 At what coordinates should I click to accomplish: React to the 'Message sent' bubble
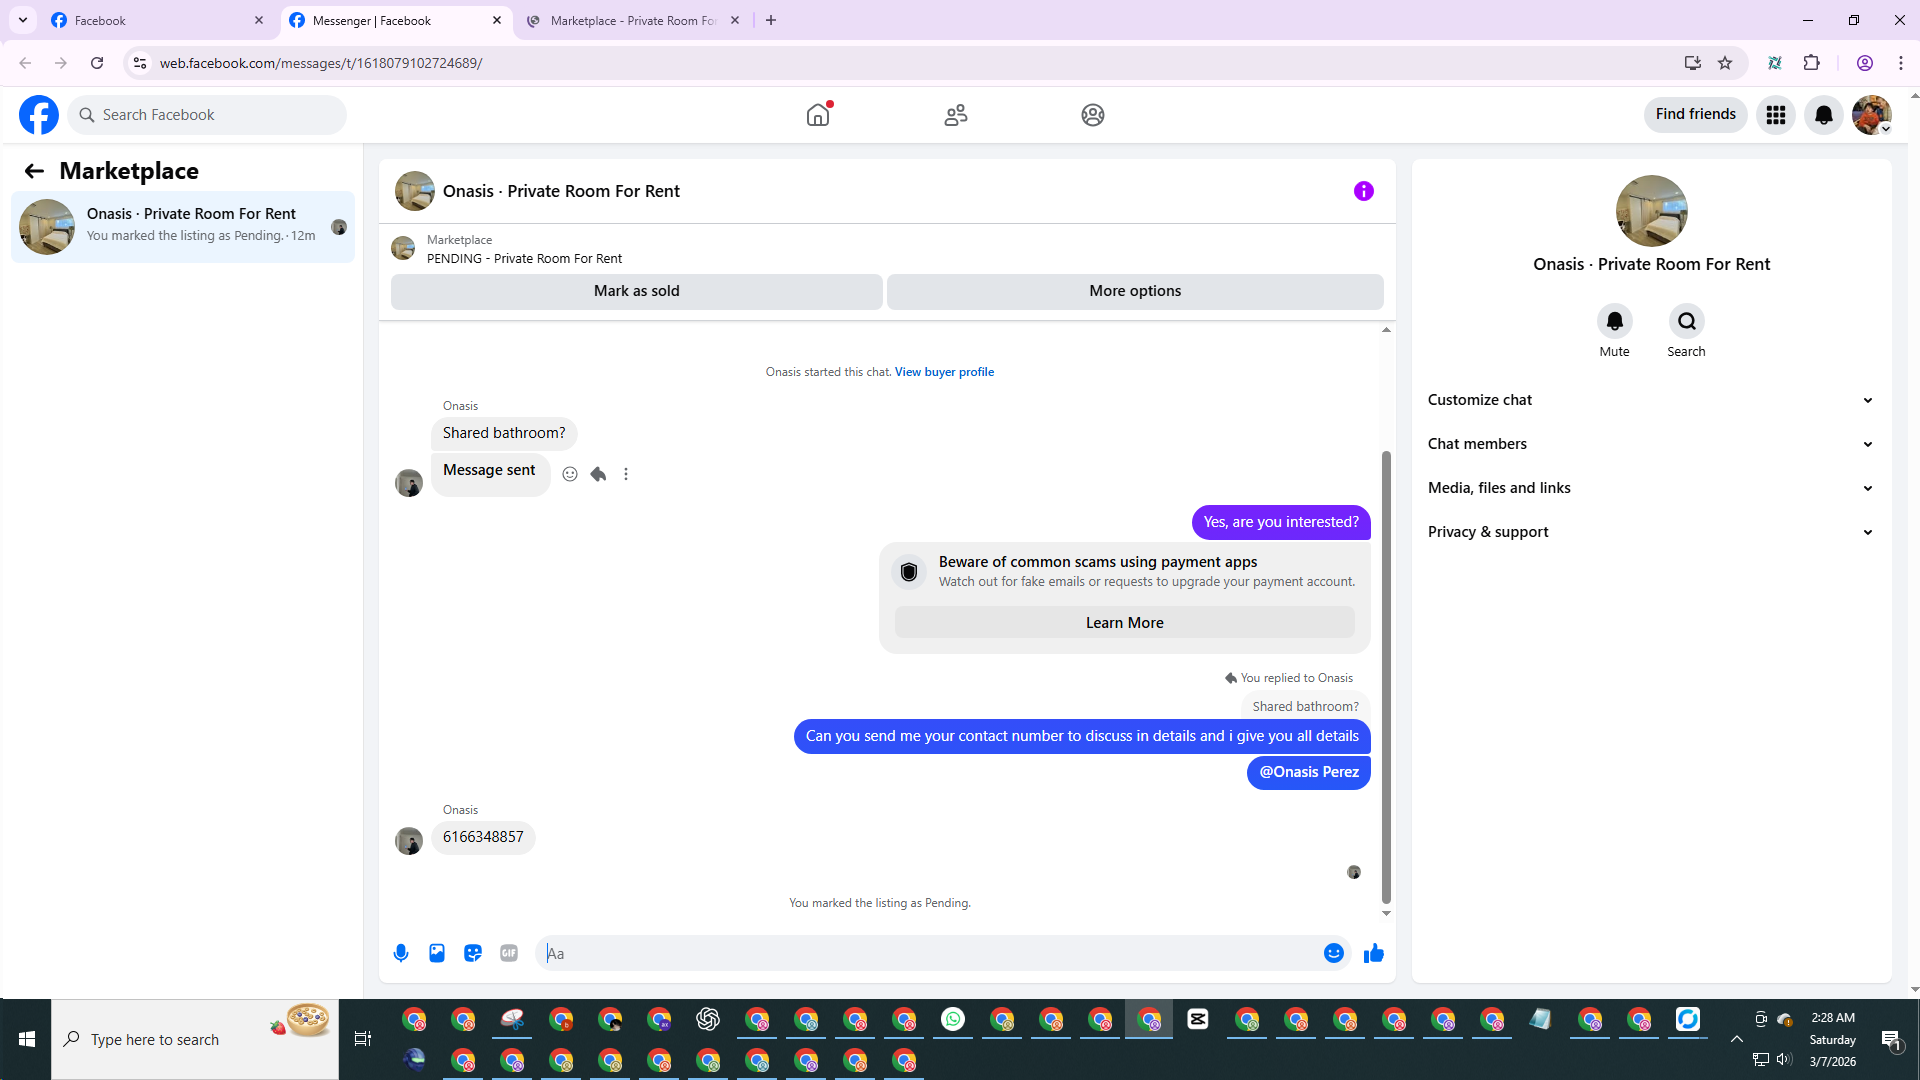click(570, 474)
